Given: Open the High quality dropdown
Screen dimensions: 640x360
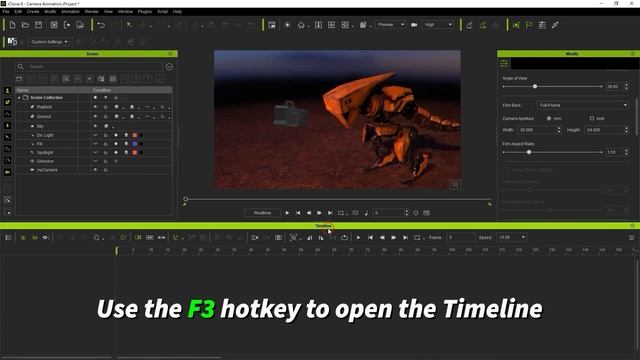Looking at the screenshot, I should click(438, 25).
